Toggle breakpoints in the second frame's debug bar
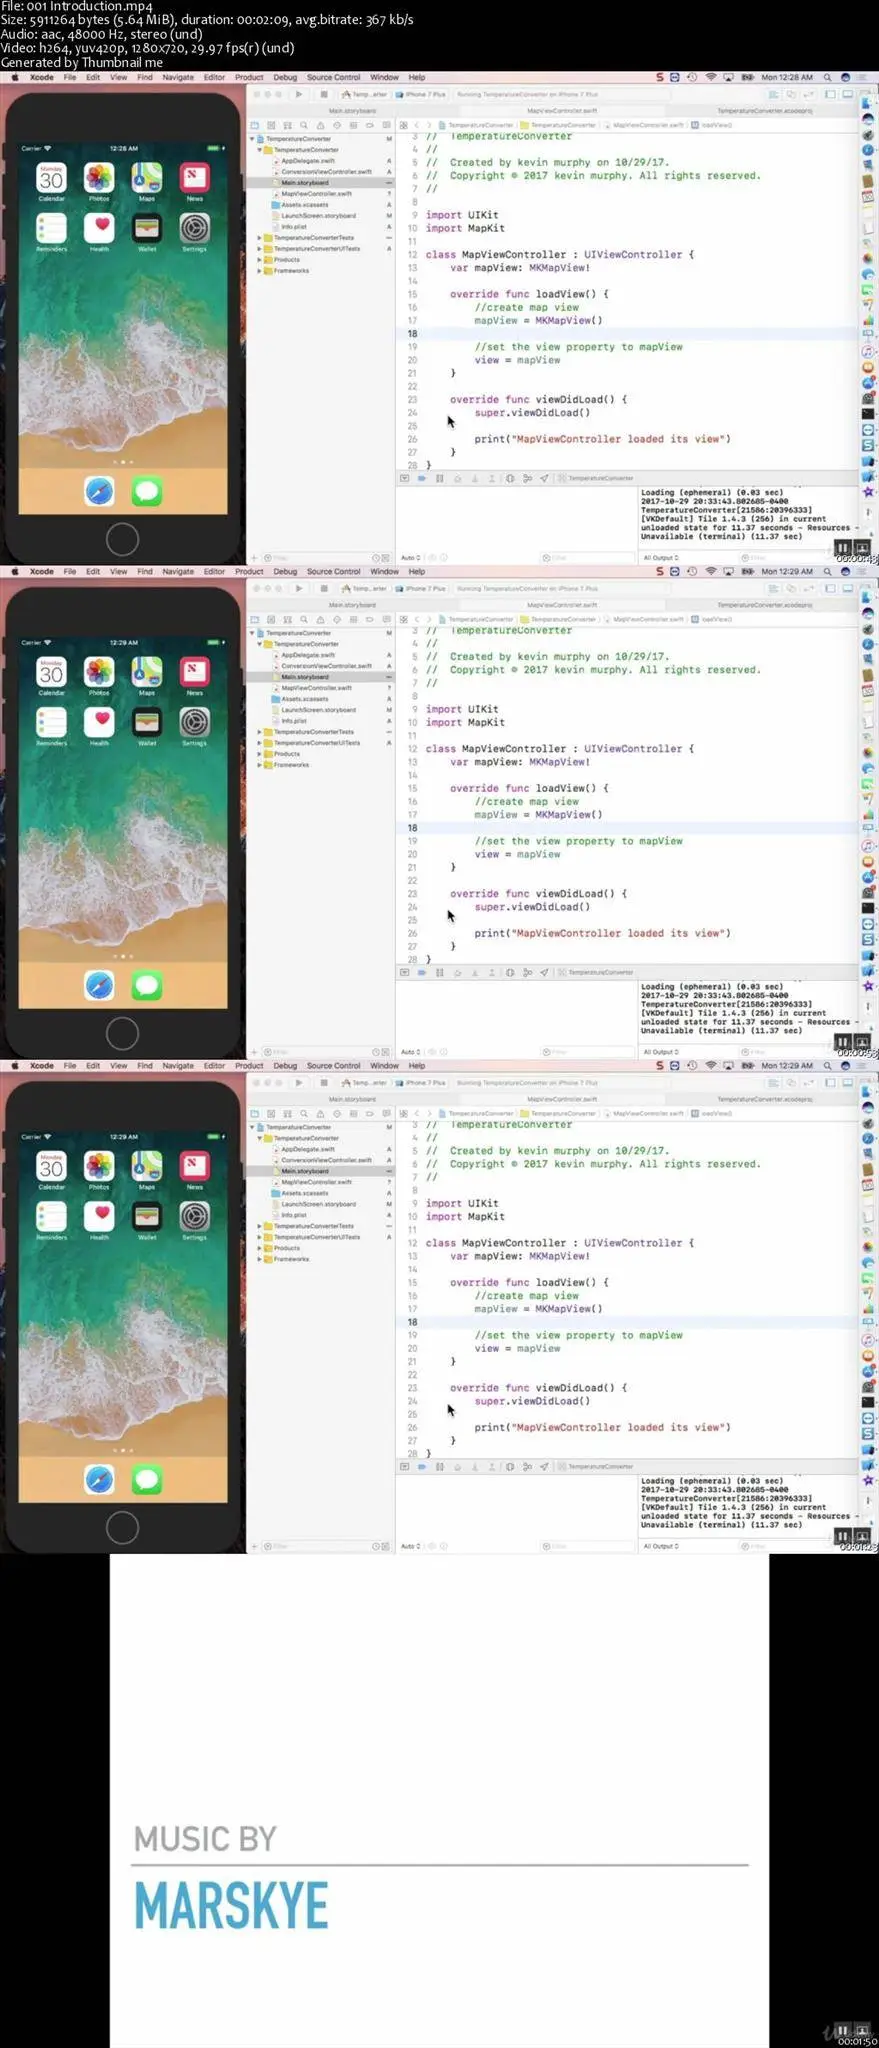Viewport: 879px width, 2048px height. click(422, 972)
